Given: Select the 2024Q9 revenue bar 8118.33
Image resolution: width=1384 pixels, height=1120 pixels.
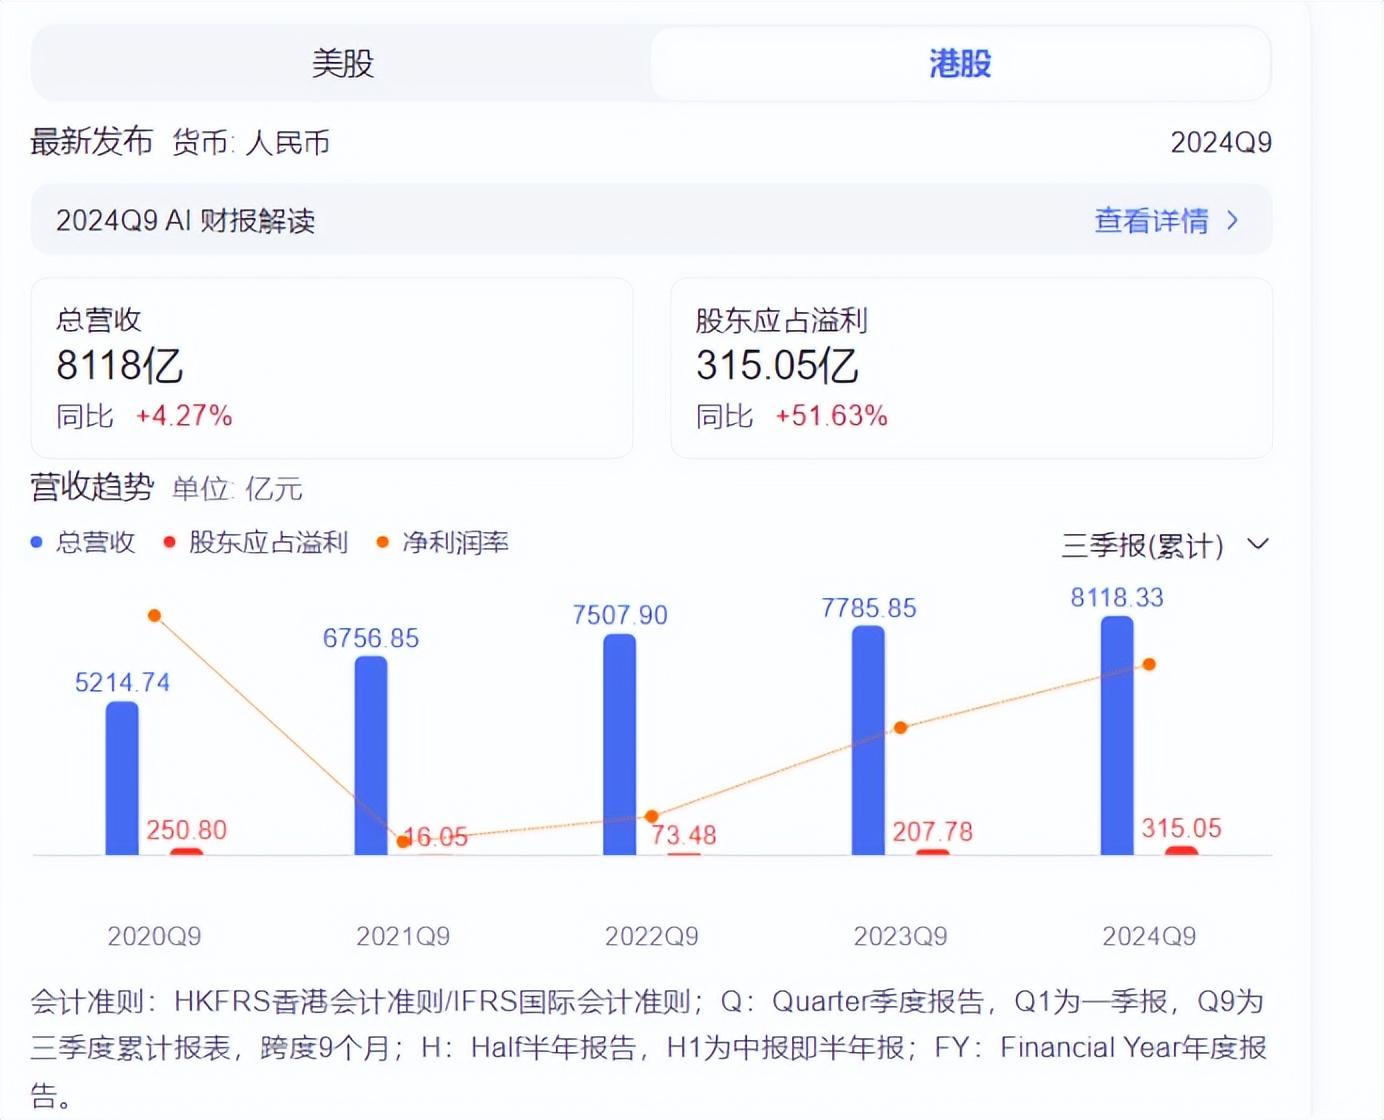Looking at the screenshot, I should pos(1117,735).
